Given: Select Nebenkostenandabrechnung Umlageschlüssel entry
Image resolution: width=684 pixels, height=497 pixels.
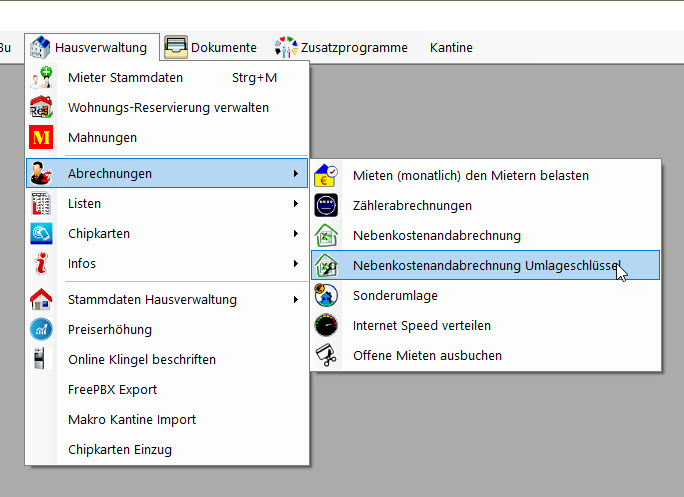Looking at the screenshot, I should 486,265.
